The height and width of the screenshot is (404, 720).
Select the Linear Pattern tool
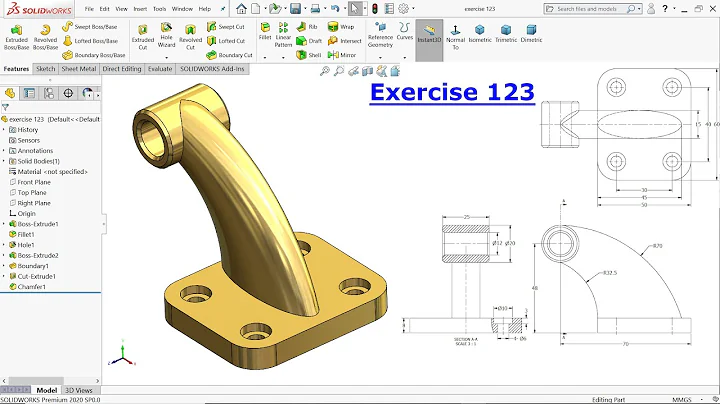283,35
